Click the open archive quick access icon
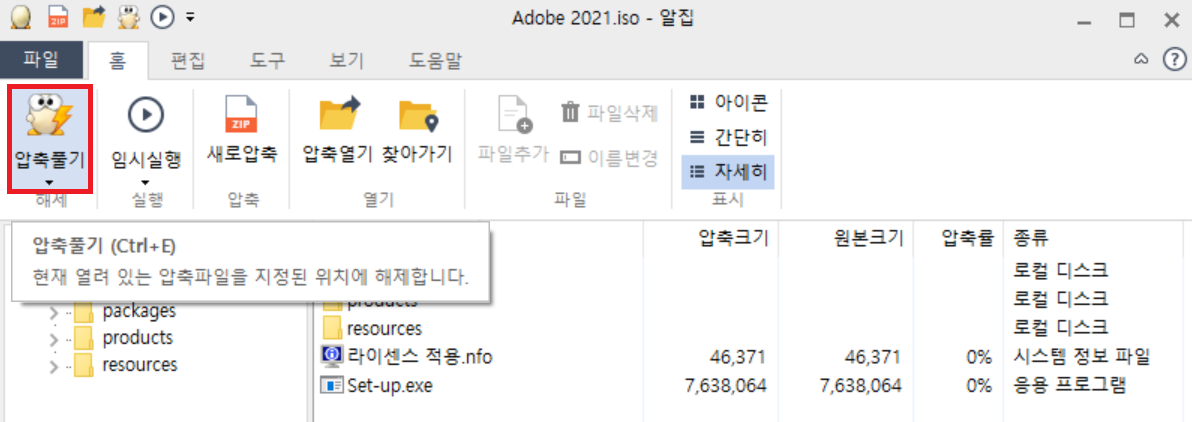The height and width of the screenshot is (422, 1192). point(94,15)
